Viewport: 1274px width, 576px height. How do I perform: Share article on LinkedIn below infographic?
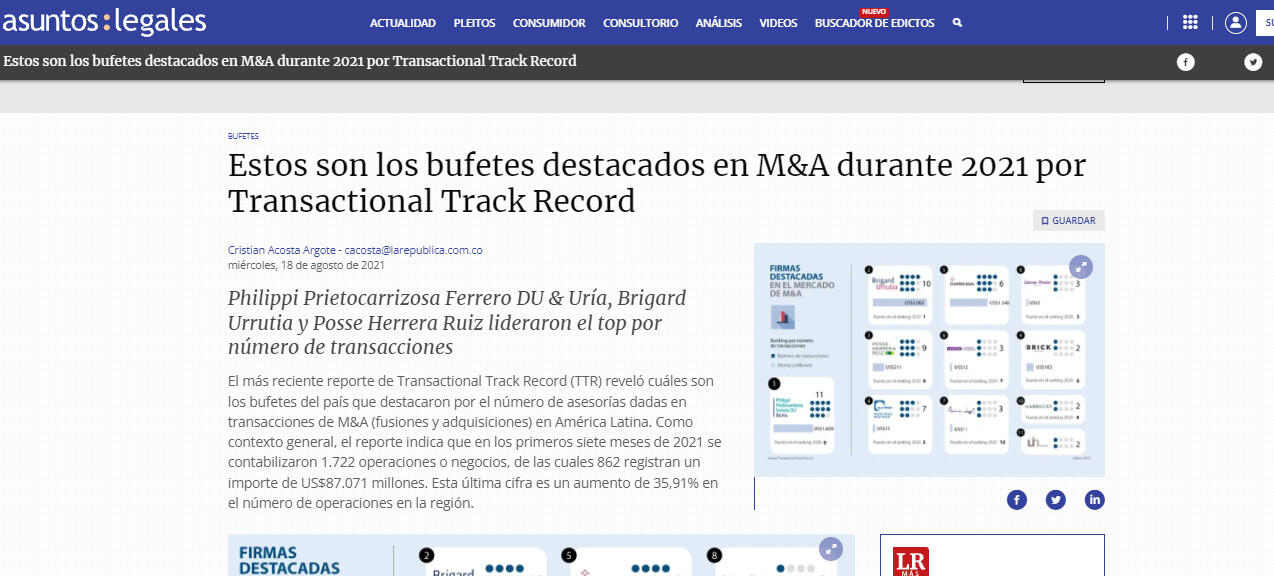click(1094, 499)
